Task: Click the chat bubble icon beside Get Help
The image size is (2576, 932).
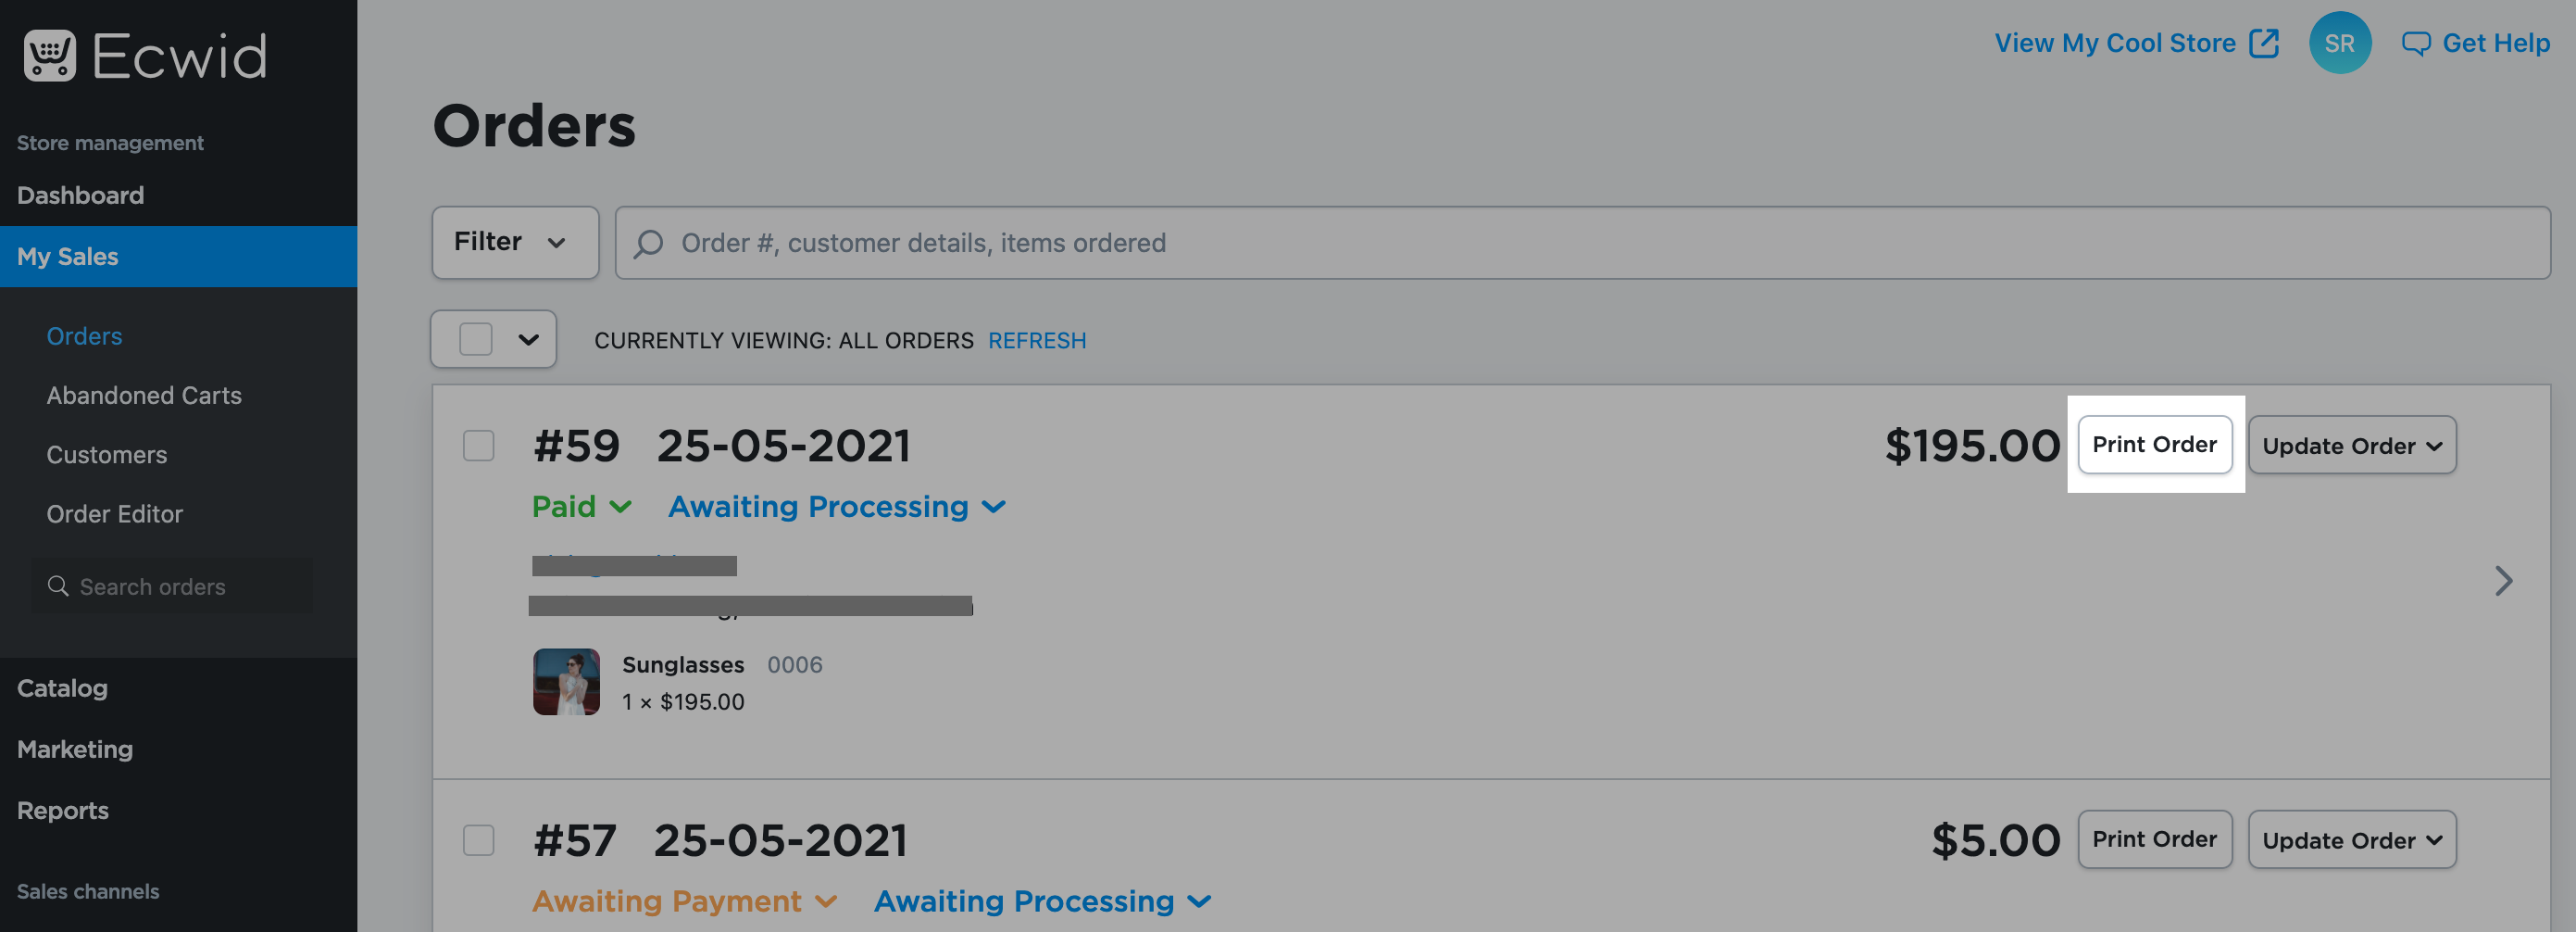Action: (2415, 44)
